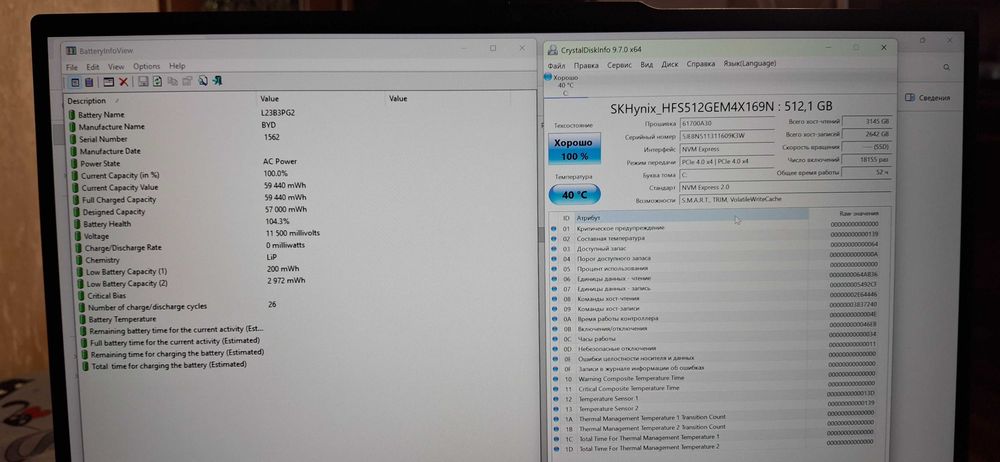The height and width of the screenshot is (462, 1000).
Task: Click the Всего хост-записей value 2642 GB
Action: pyautogui.click(x=866, y=134)
